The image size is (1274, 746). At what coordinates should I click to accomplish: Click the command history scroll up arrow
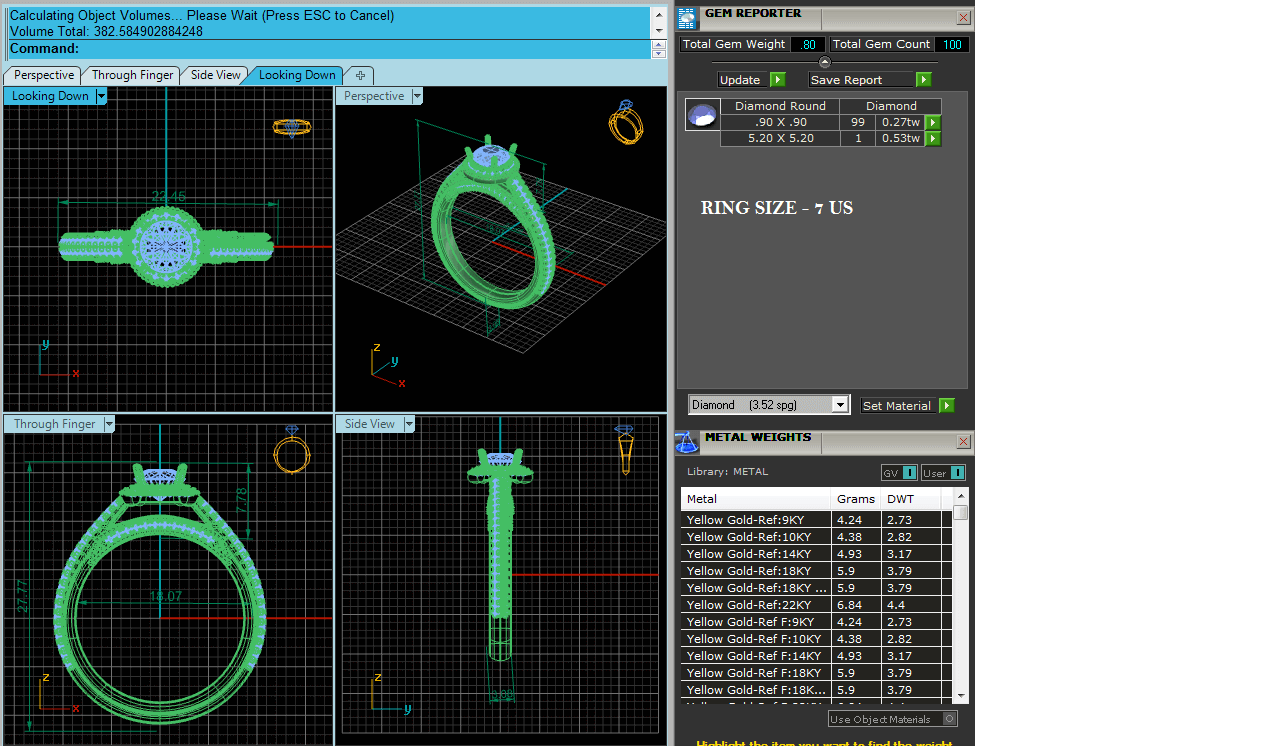pos(659,15)
